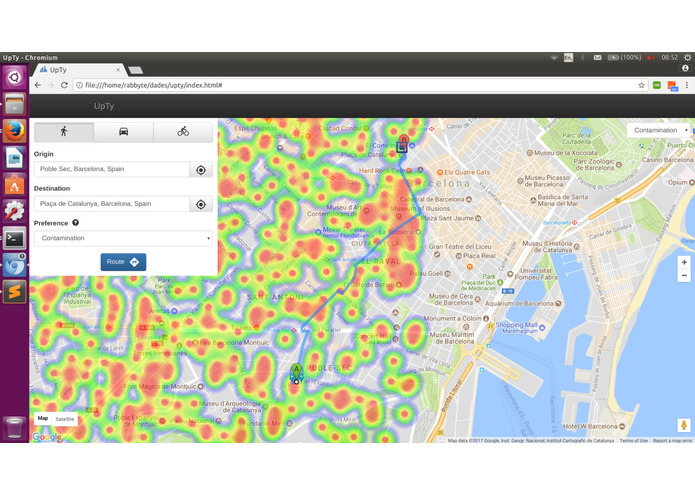Click the Google logo on map
Image resolution: width=695 pixels, height=494 pixels.
[x=47, y=437]
